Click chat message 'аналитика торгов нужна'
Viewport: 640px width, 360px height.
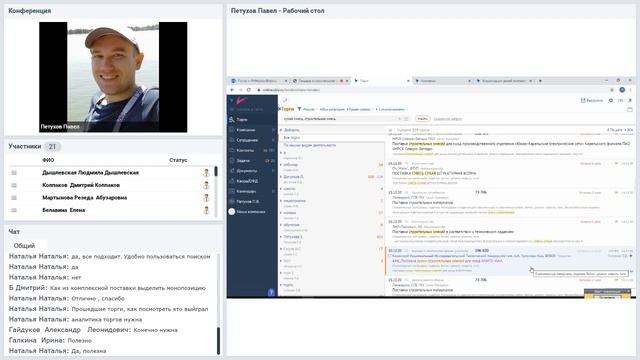tap(107, 320)
